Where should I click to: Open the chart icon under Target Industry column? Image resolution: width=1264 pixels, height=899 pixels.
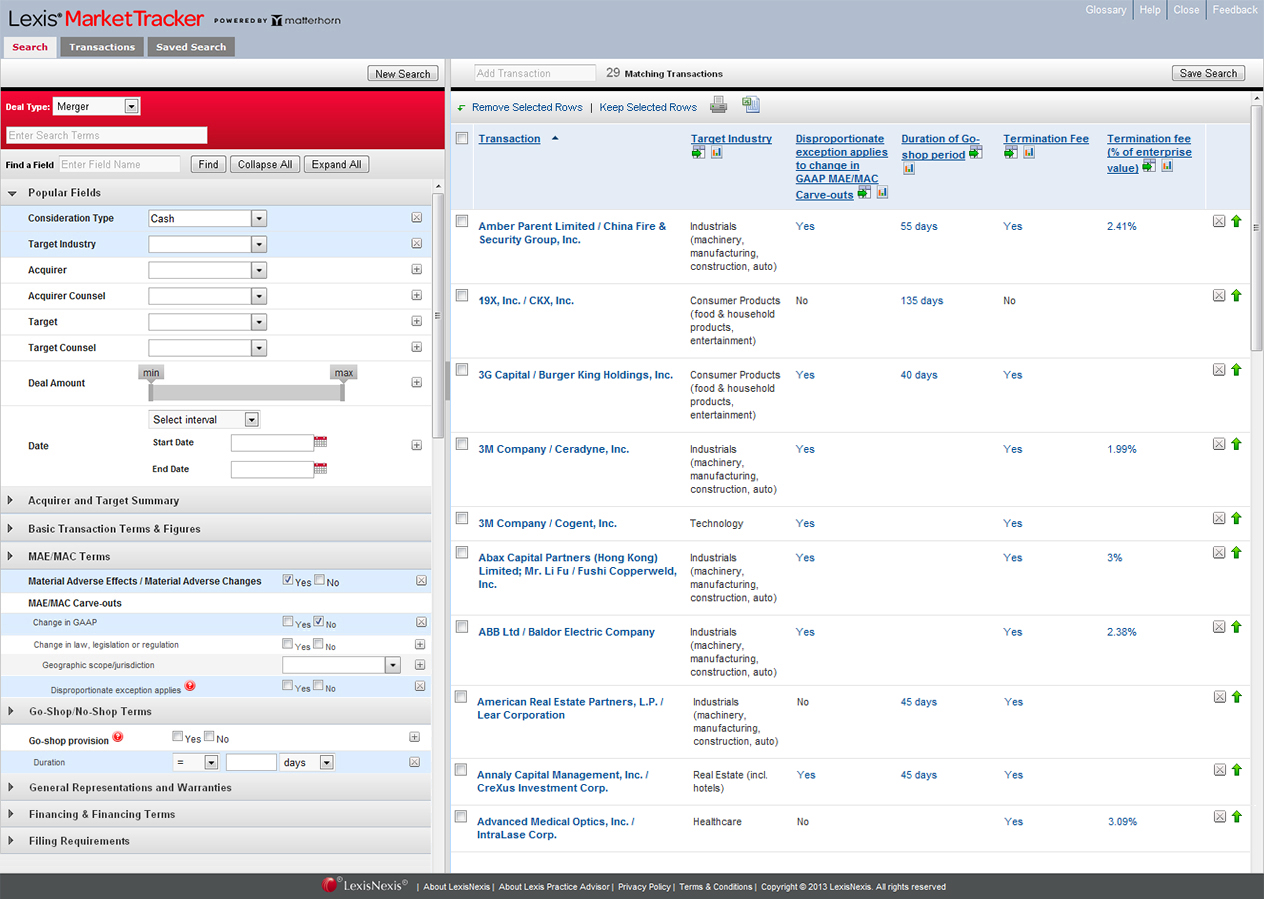pyautogui.click(x=717, y=152)
